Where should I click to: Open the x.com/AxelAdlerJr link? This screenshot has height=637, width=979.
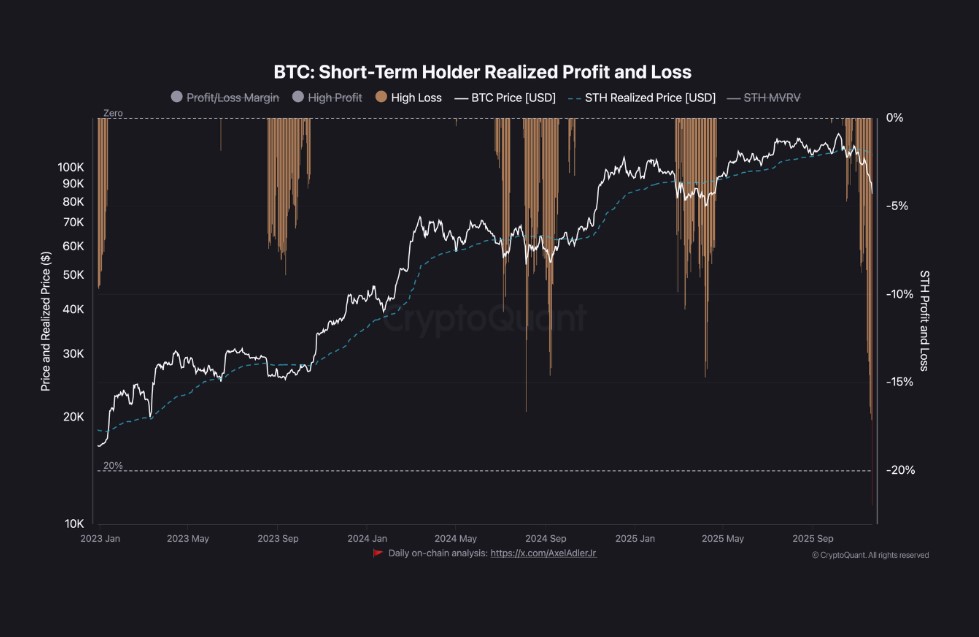543,552
